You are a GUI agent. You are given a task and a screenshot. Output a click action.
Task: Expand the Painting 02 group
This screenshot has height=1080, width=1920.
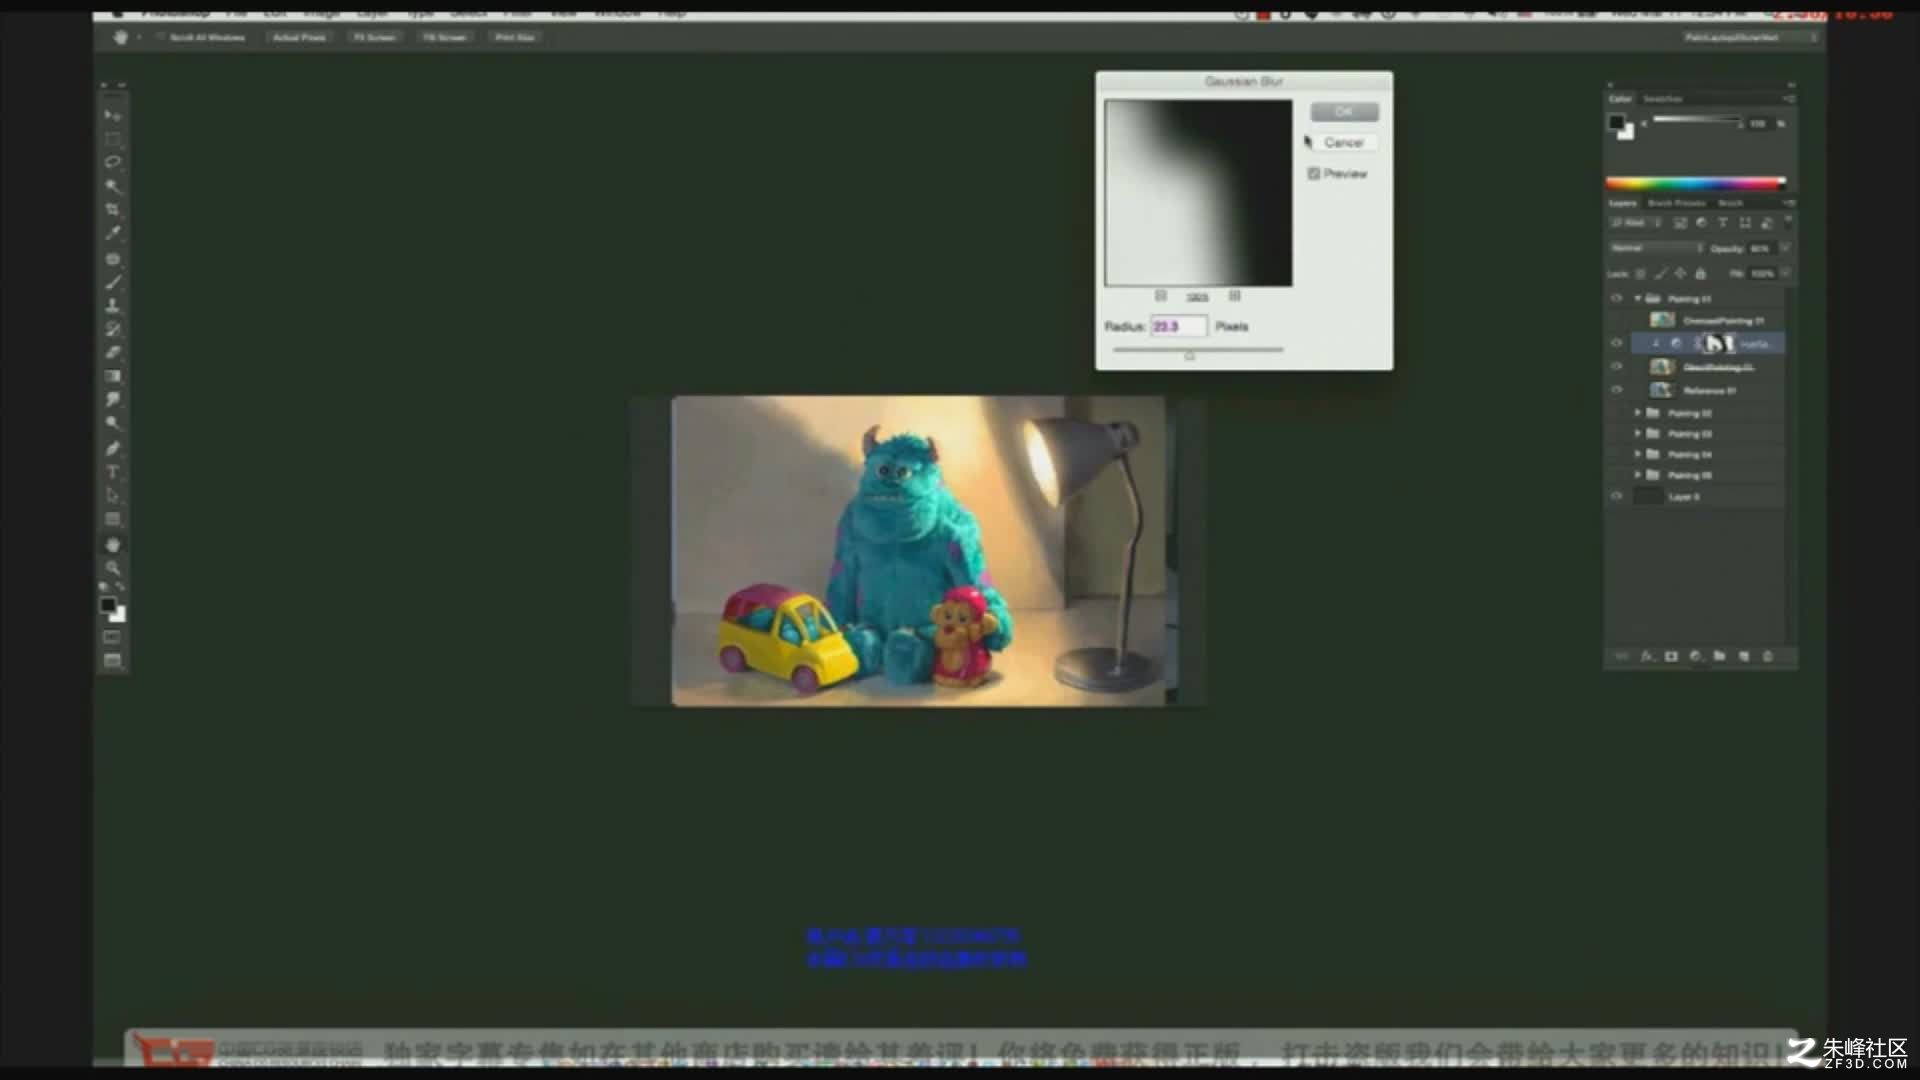[x=1638, y=413]
